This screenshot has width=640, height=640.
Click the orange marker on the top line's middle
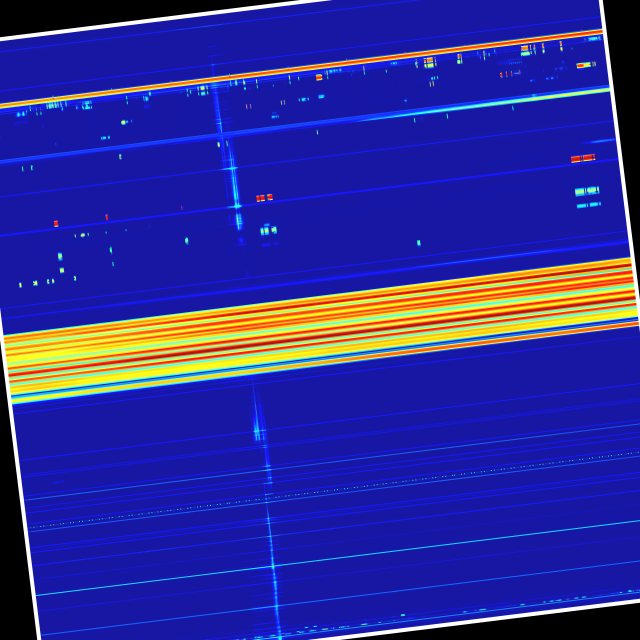[x=319, y=77]
